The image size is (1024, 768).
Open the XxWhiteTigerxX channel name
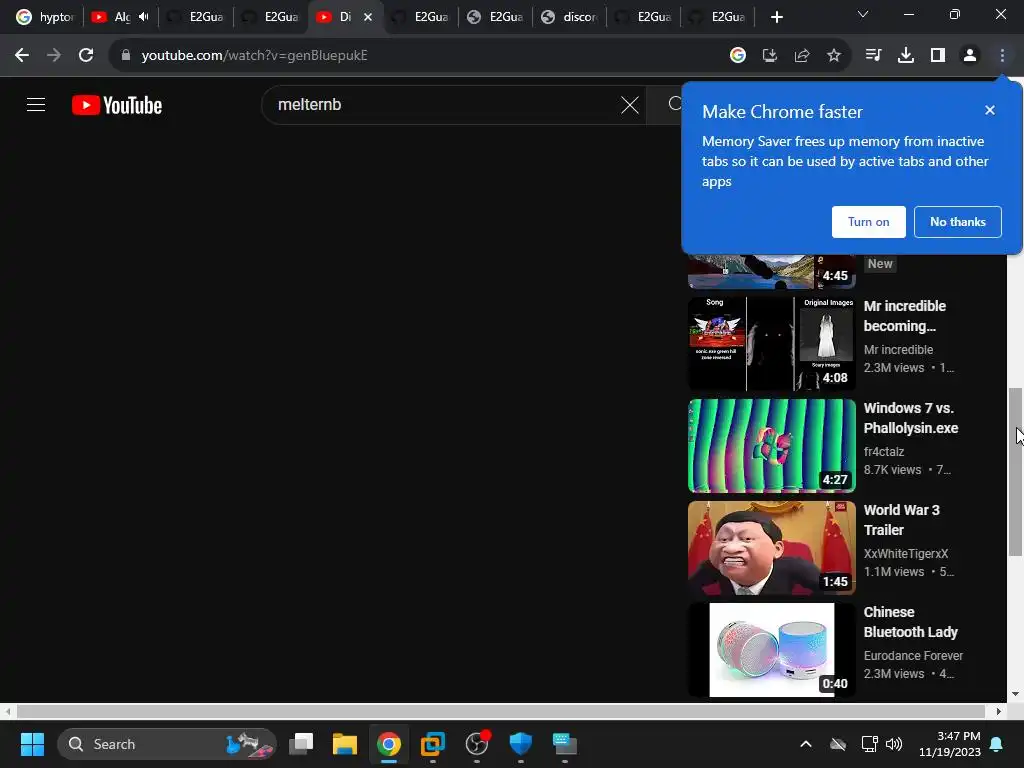[x=905, y=553]
